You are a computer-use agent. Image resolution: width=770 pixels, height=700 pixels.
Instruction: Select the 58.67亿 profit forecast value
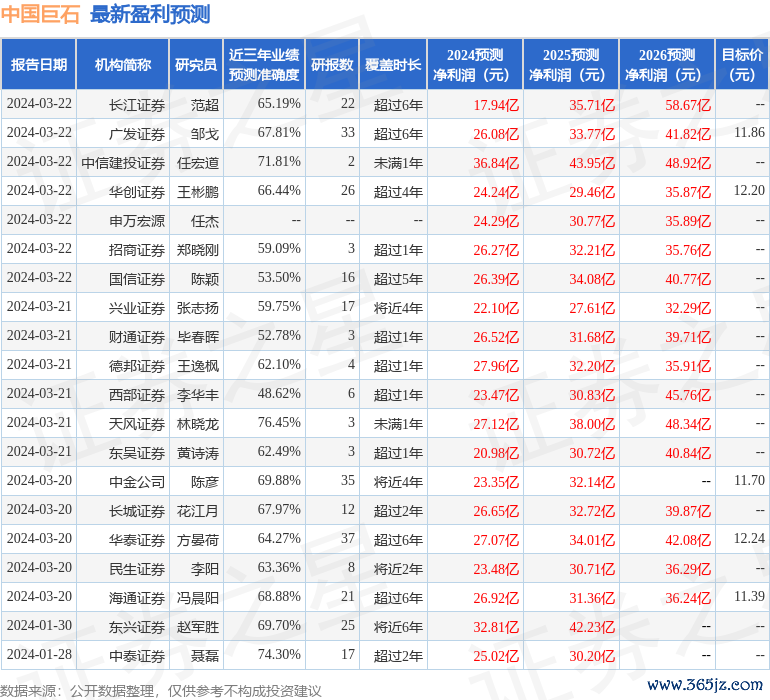pyautogui.click(x=688, y=104)
